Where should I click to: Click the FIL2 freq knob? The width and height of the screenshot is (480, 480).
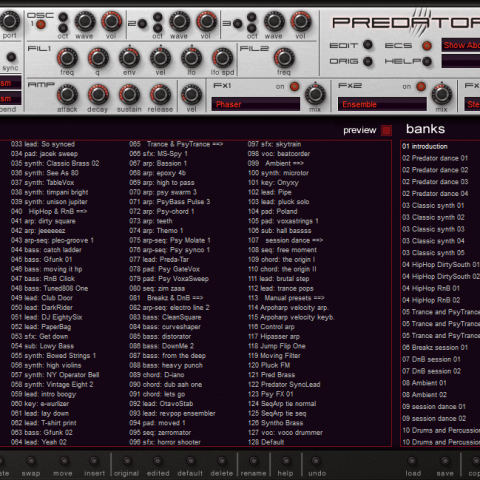click(x=284, y=58)
